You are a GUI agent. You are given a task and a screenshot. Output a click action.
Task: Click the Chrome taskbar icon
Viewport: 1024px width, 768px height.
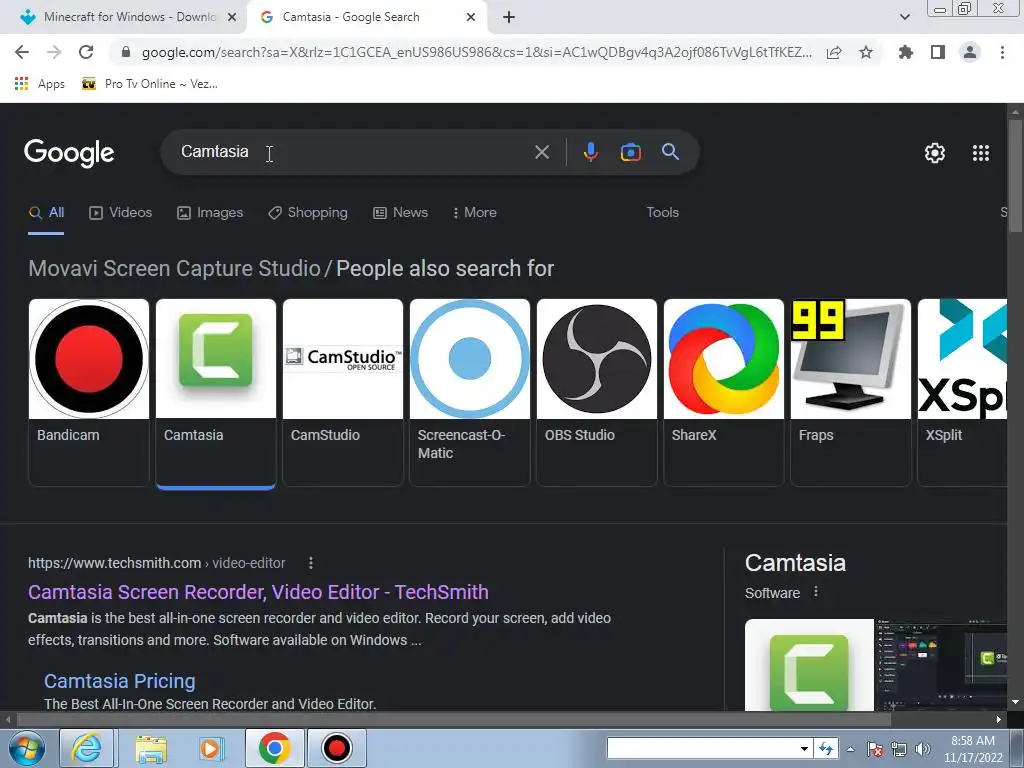[x=274, y=748]
